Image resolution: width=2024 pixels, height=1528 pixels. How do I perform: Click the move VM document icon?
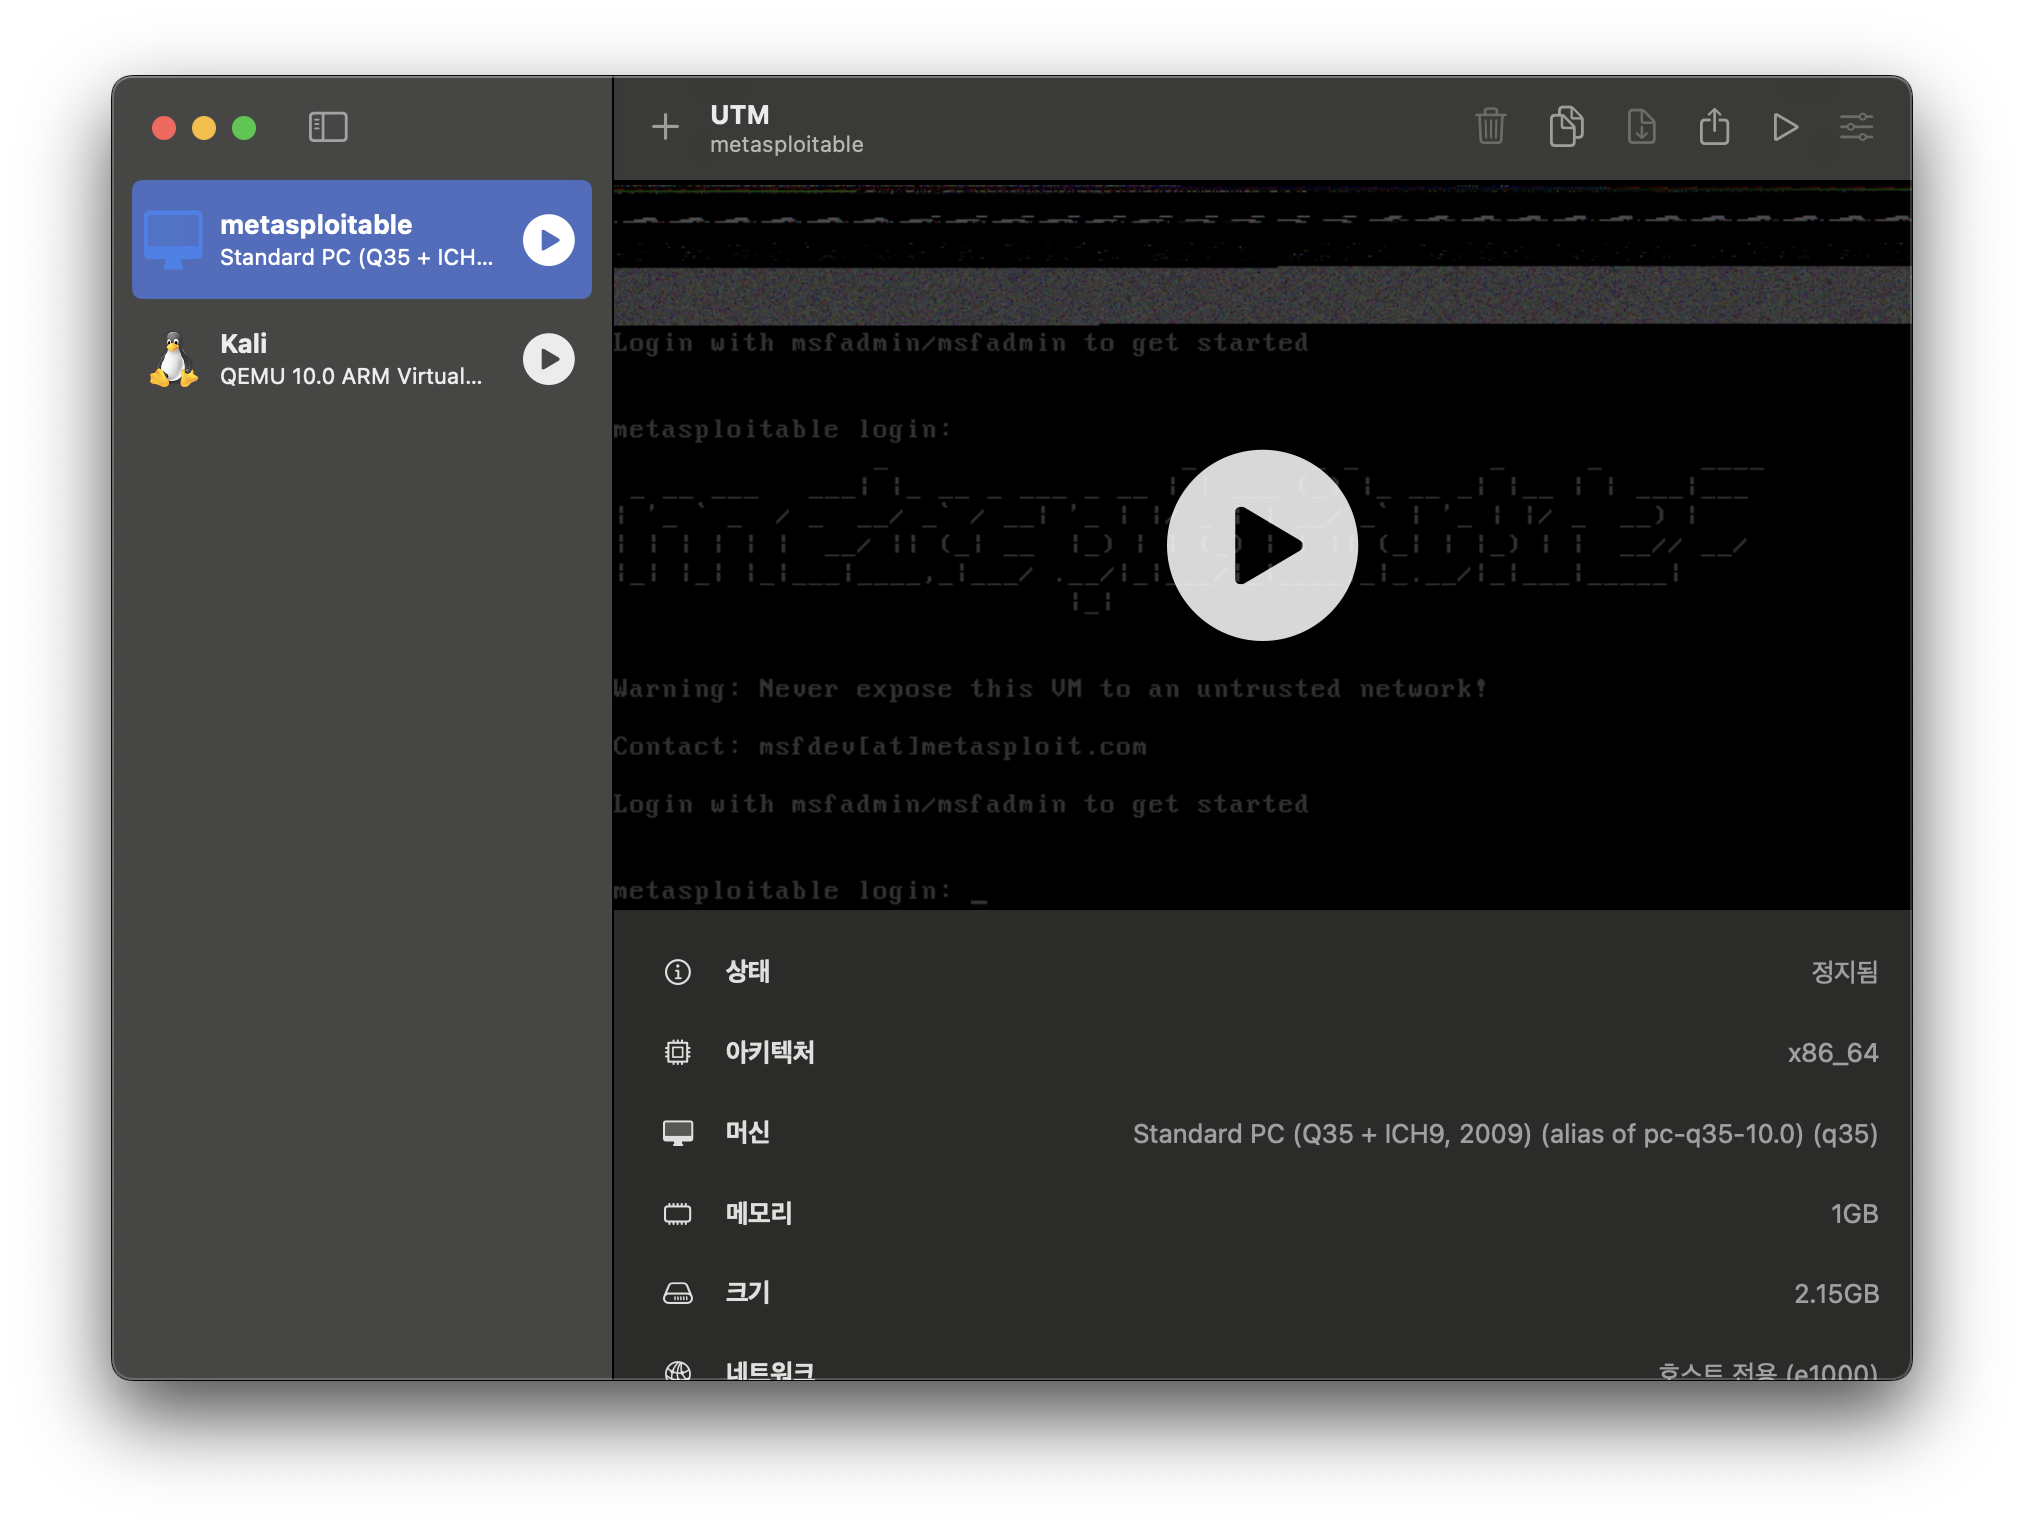[x=1641, y=127]
